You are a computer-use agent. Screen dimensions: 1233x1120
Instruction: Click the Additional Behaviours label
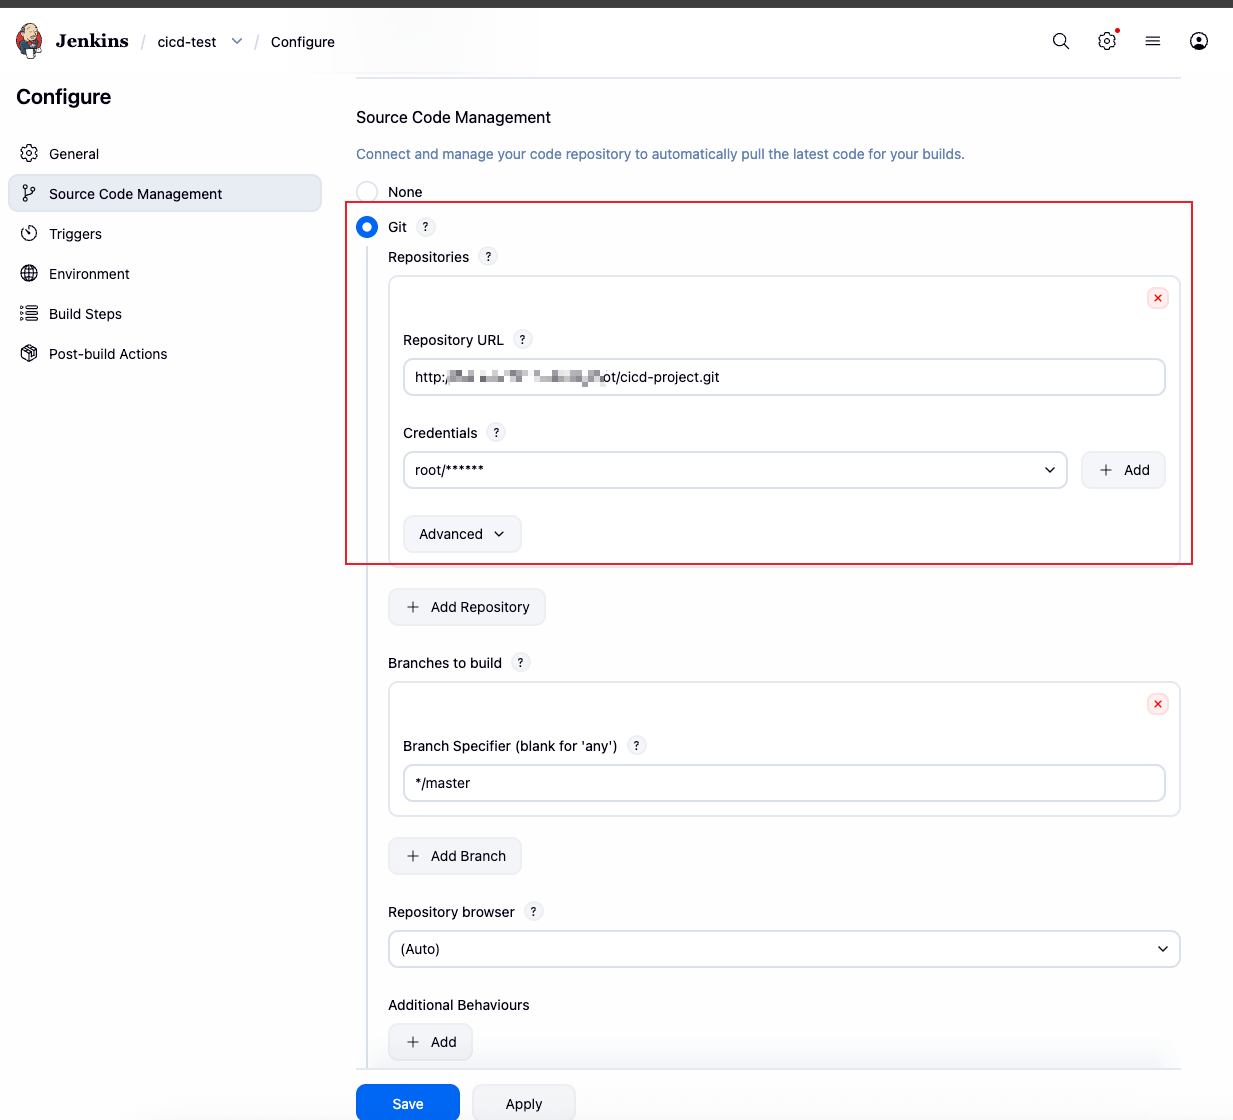click(459, 1005)
